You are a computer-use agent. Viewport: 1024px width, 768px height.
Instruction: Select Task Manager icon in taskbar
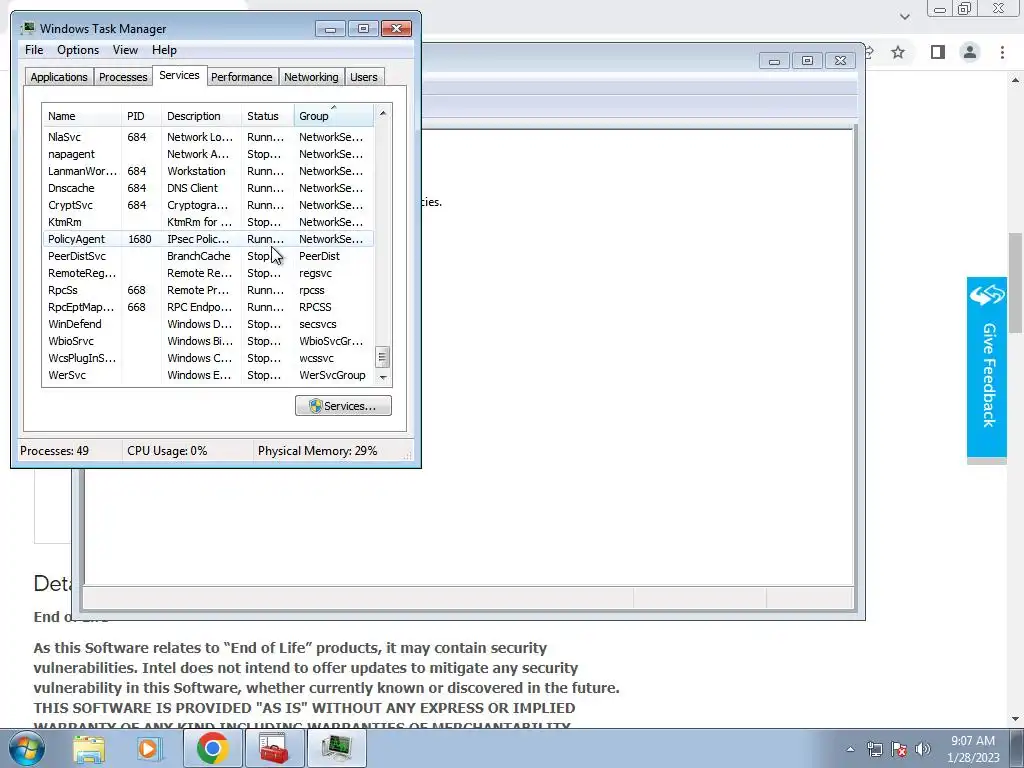pyautogui.click(x=336, y=748)
